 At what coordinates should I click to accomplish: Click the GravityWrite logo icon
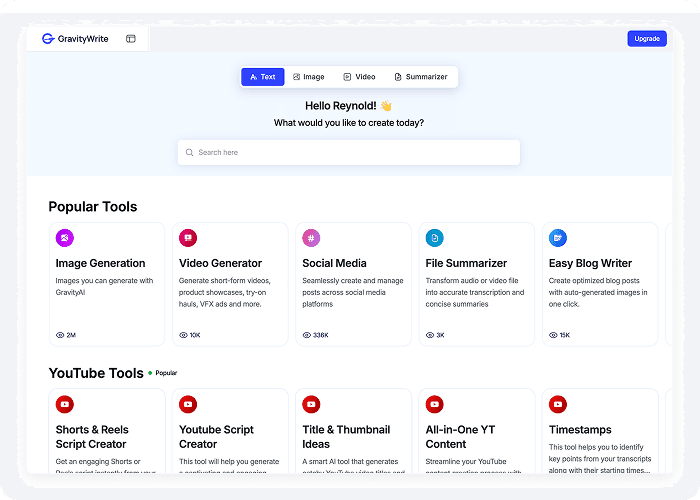(x=48, y=39)
